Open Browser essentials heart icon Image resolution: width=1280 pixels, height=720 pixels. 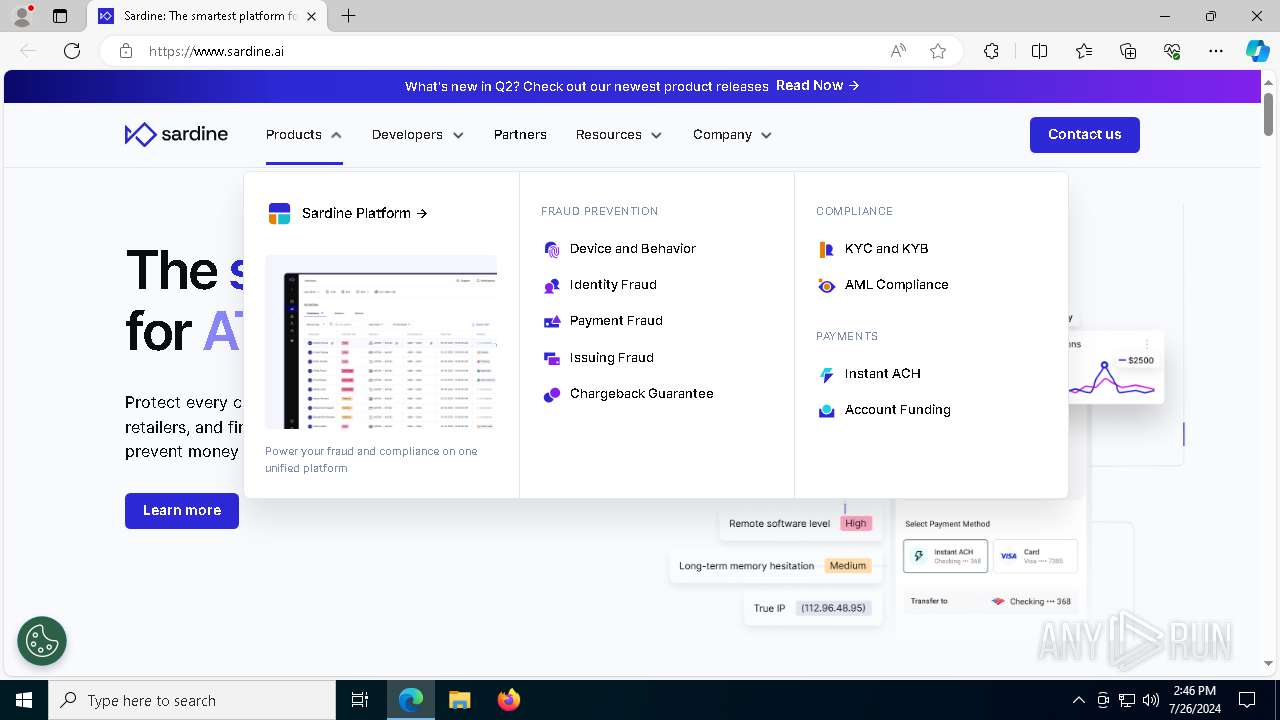click(x=1172, y=51)
